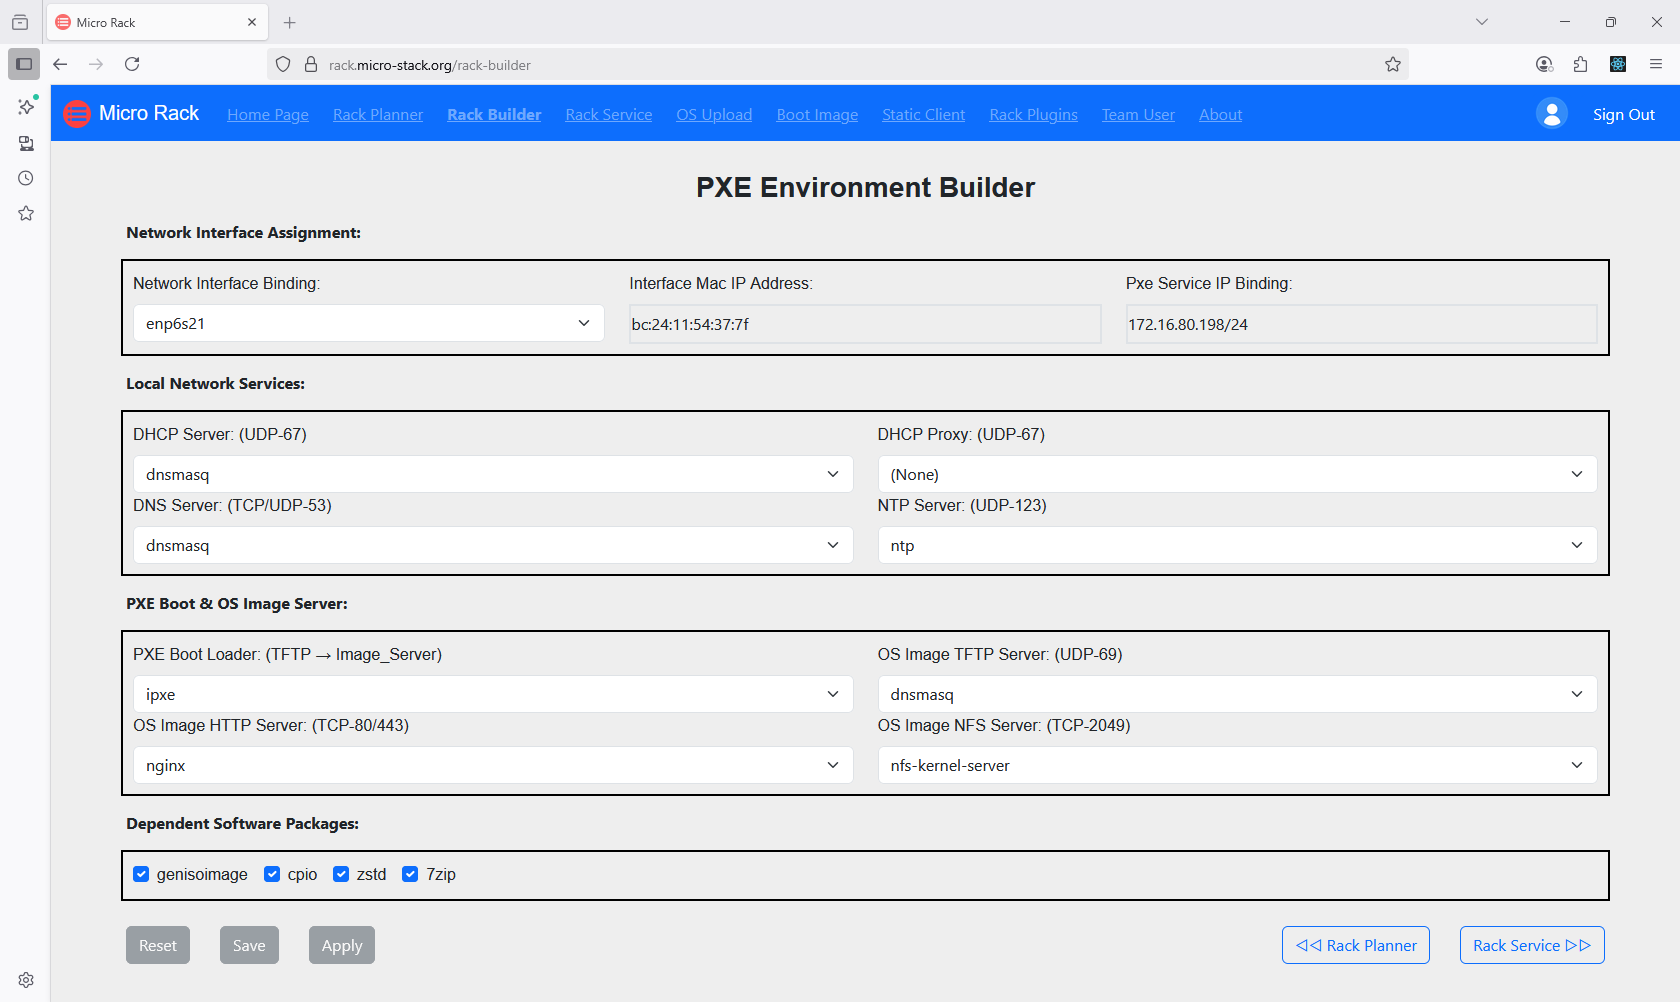Open the sidebar Settings gear
This screenshot has width=1680, height=1002.
pos(25,979)
